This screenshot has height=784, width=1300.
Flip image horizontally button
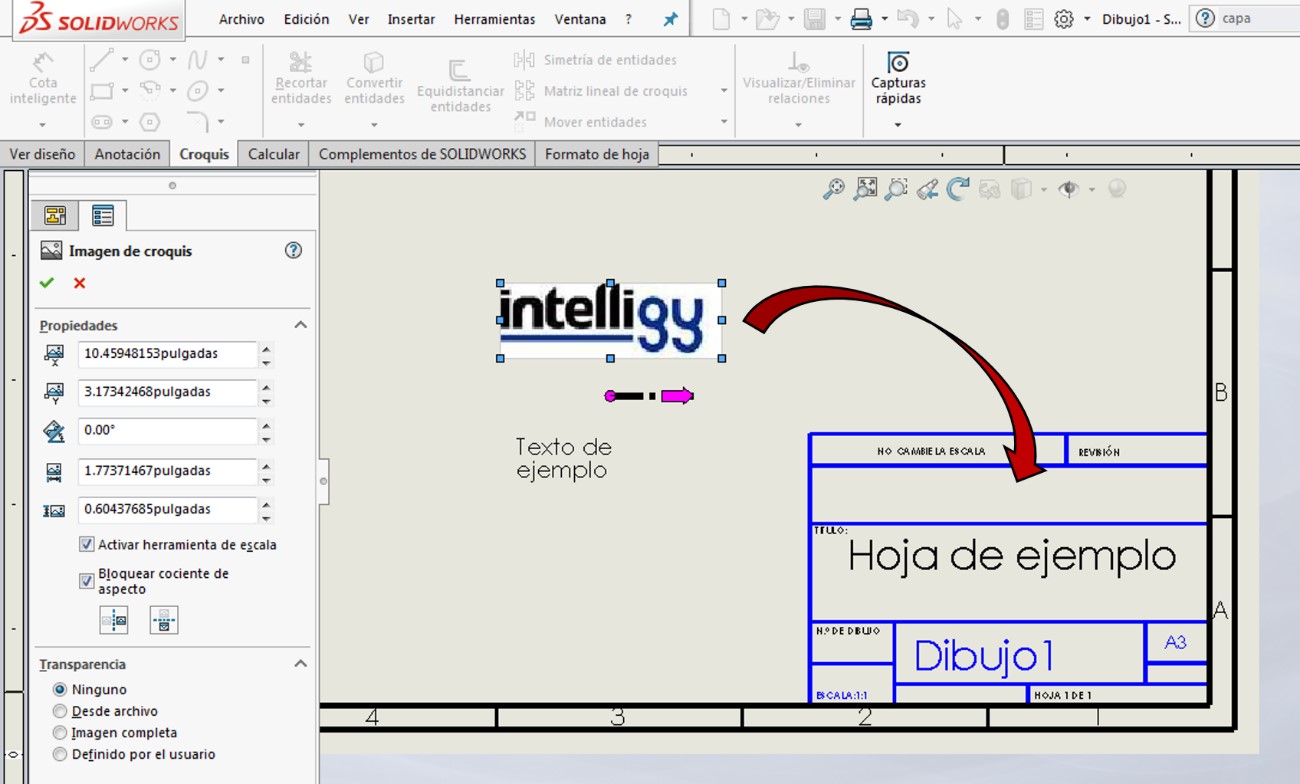pos(114,620)
